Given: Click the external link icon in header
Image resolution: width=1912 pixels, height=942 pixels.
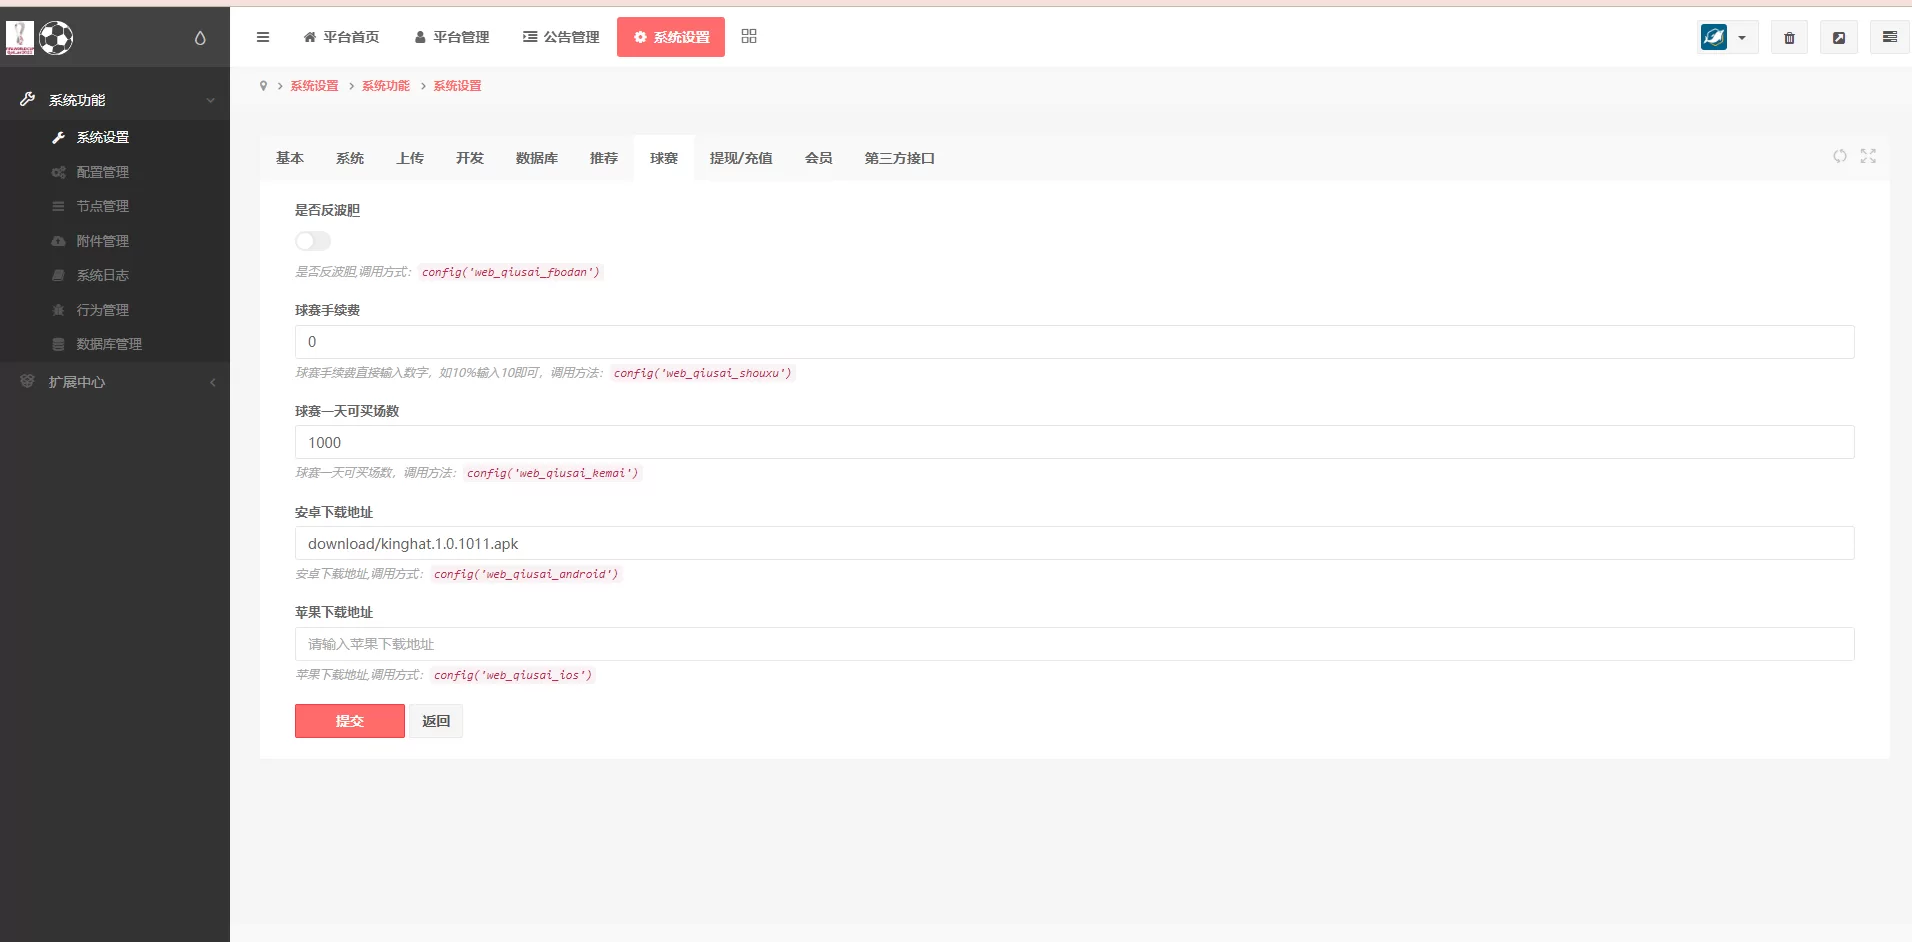Looking at the screenshot, I should [1838, 38].
